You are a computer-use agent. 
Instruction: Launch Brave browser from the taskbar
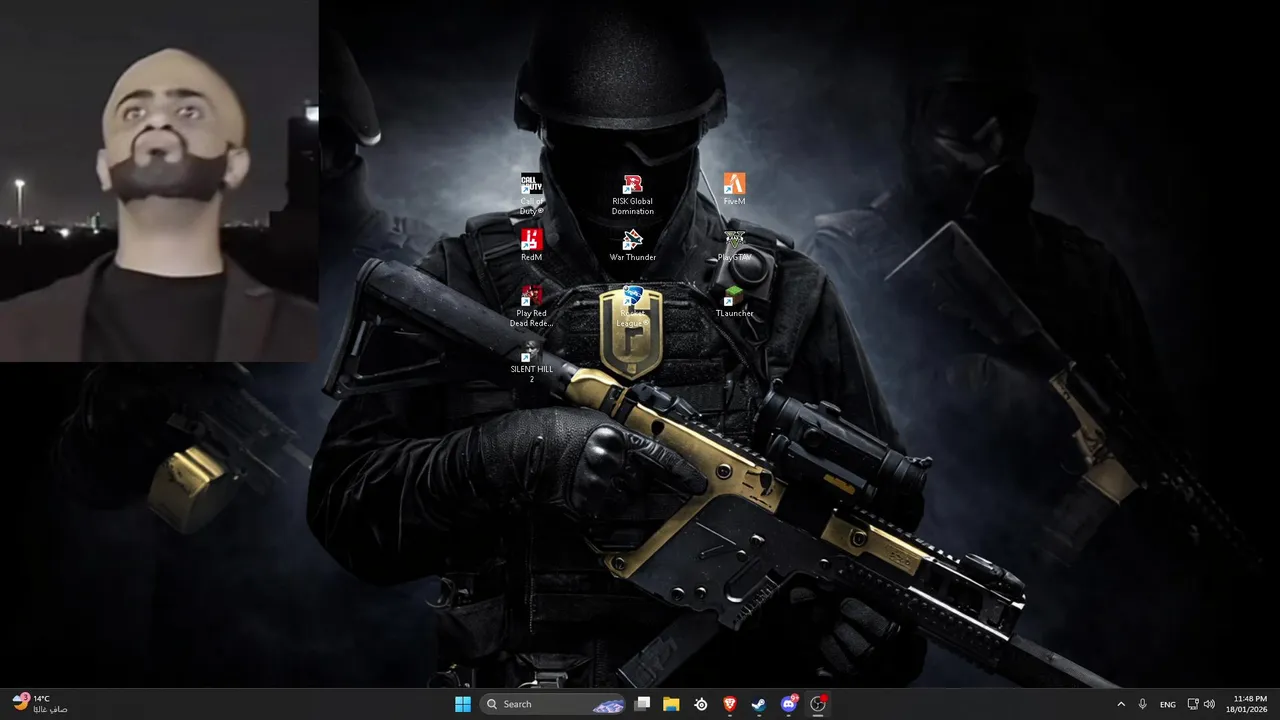pos(730,704)
